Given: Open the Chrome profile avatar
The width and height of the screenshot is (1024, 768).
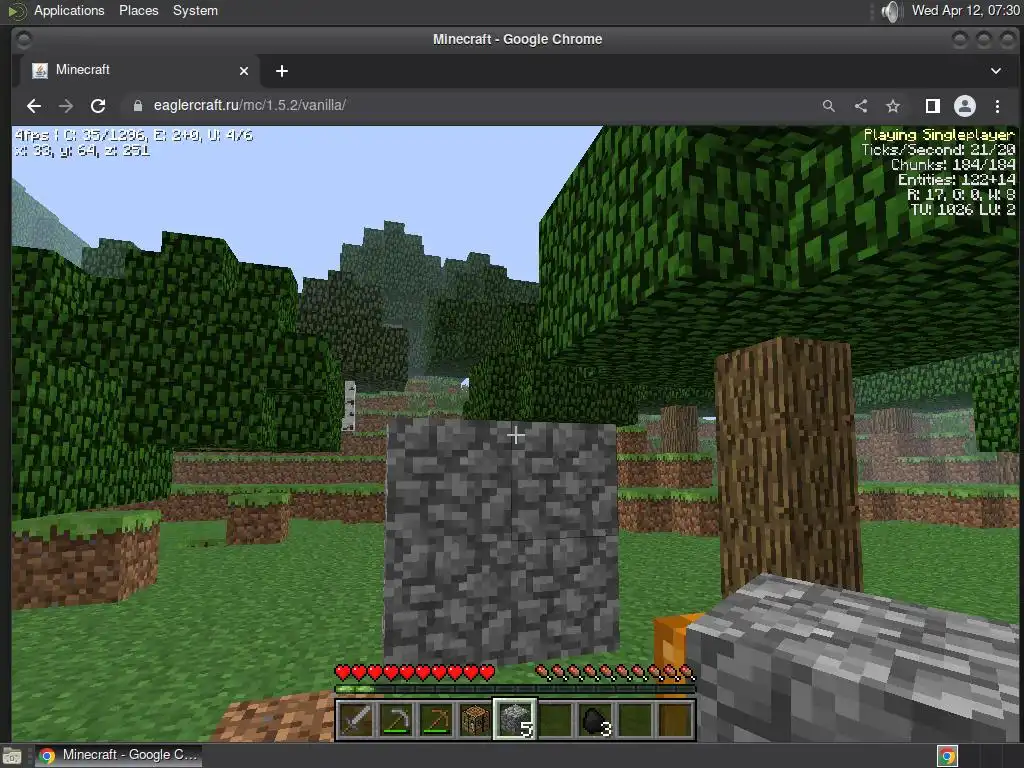Looking at the screenshot, I should (x=965, y=106).
